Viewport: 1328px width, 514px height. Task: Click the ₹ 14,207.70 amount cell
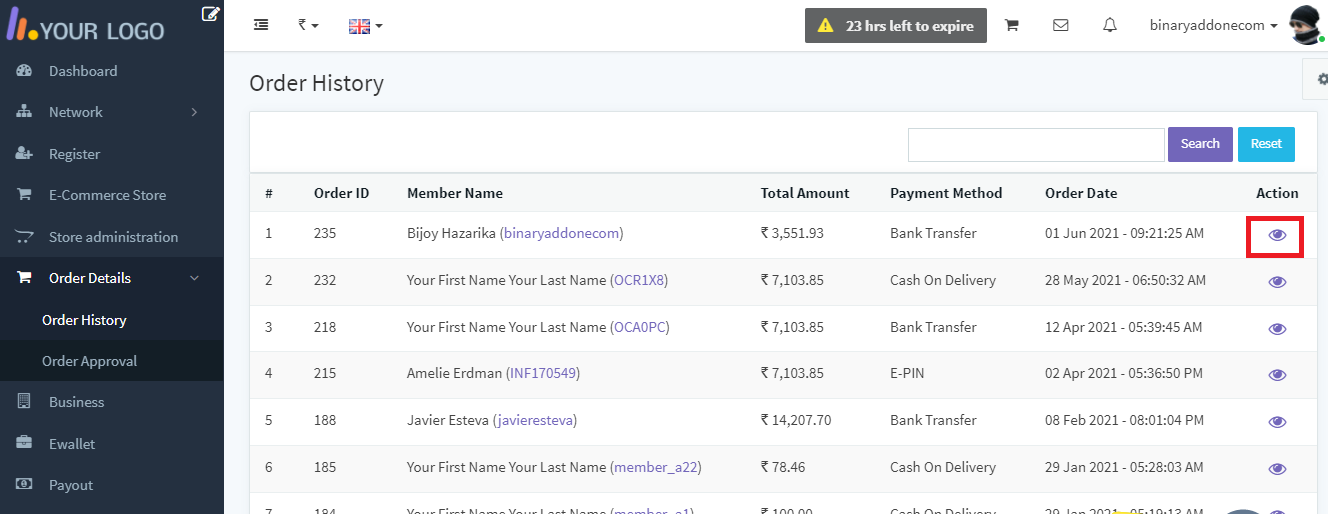pos(796,420)
